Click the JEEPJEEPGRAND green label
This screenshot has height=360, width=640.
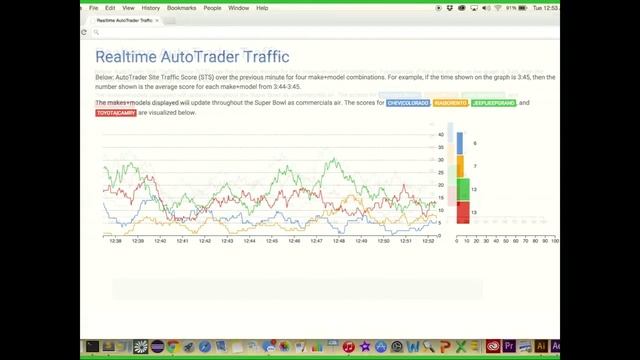(493, 103)
